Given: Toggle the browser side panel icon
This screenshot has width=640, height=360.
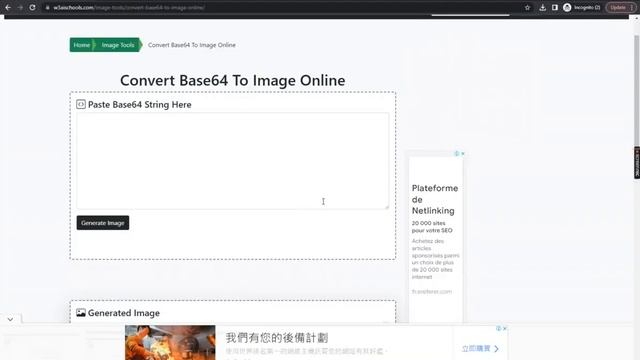Looking at the screenshot, I should (x=555, y=7).
